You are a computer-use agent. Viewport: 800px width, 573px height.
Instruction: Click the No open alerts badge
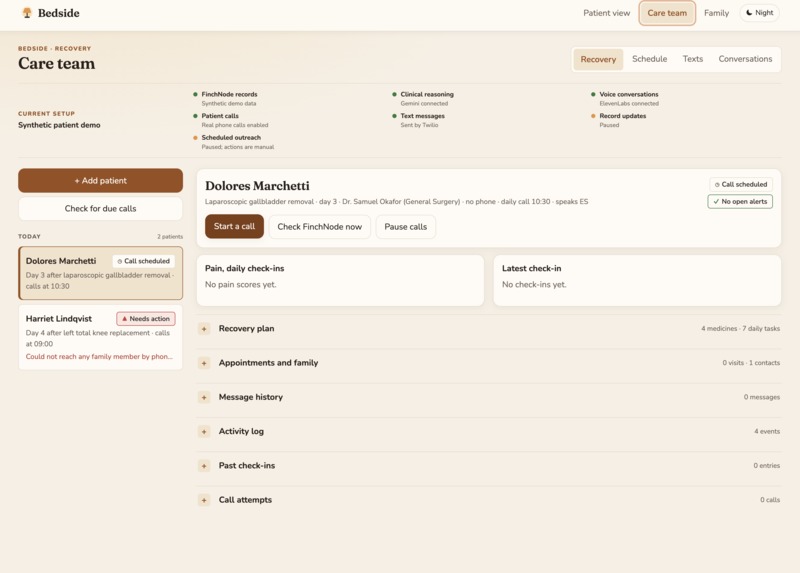pyautogui.click(x=740, y=202)
